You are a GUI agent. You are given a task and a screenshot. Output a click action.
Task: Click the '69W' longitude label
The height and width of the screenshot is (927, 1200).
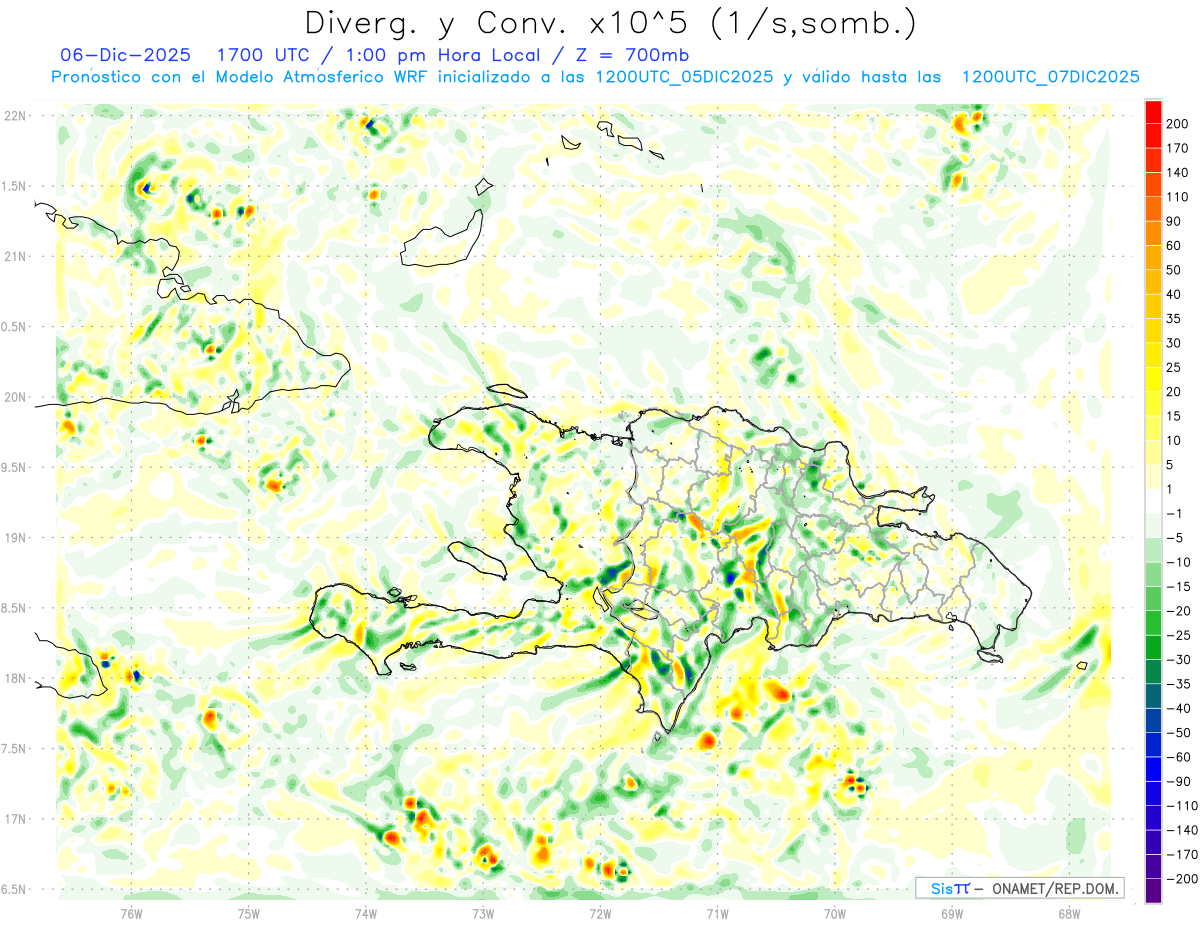[952, 914]
